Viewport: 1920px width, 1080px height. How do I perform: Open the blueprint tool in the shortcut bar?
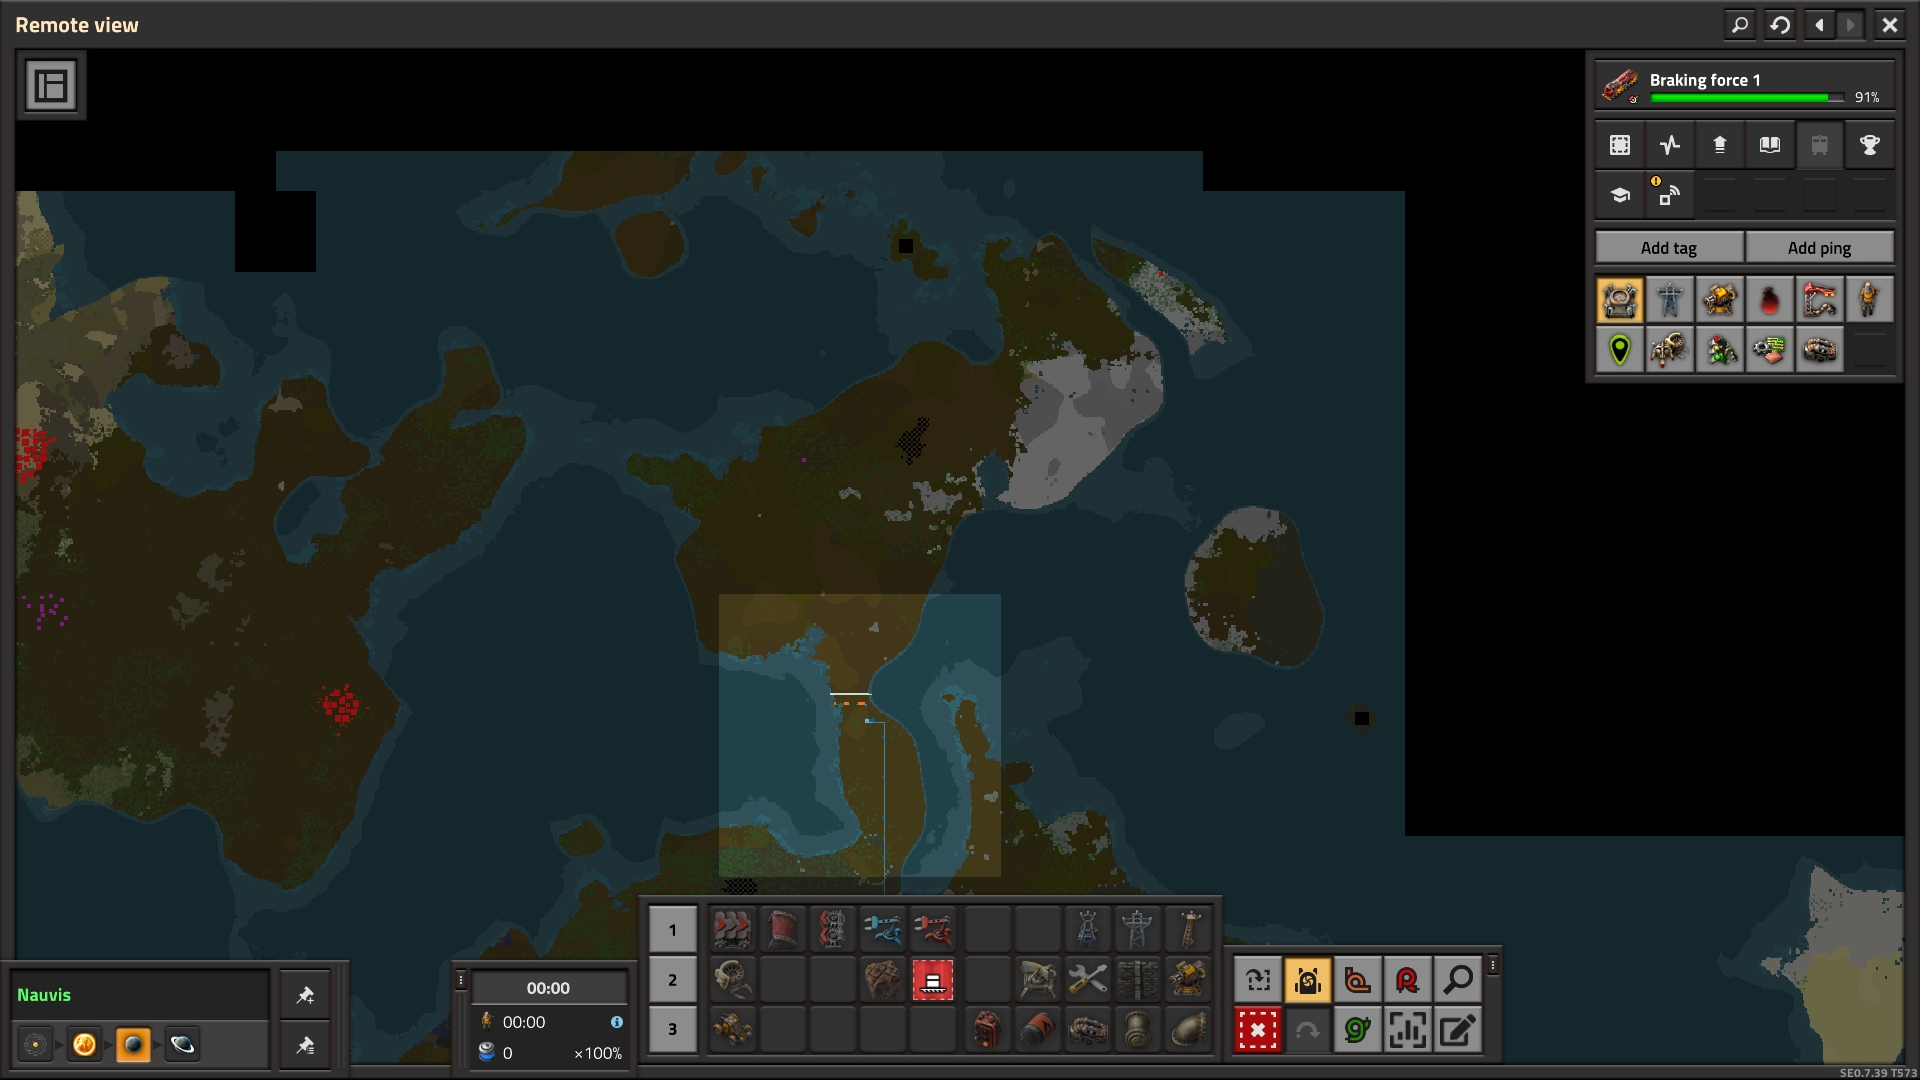coord(1258,980)
